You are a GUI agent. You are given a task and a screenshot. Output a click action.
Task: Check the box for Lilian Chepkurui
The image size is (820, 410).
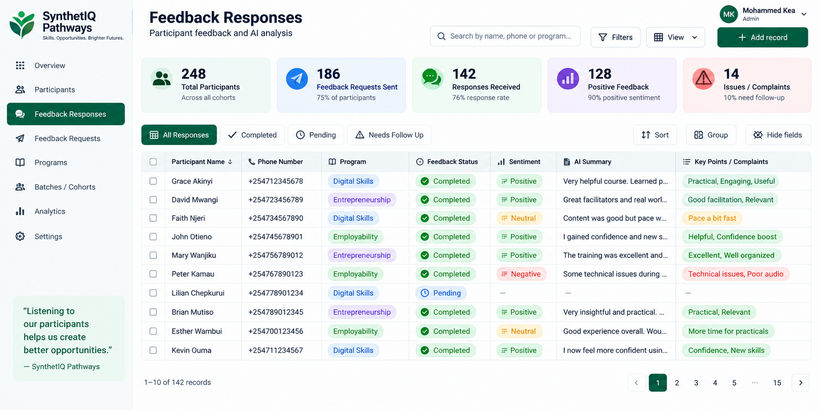point(153,293)
